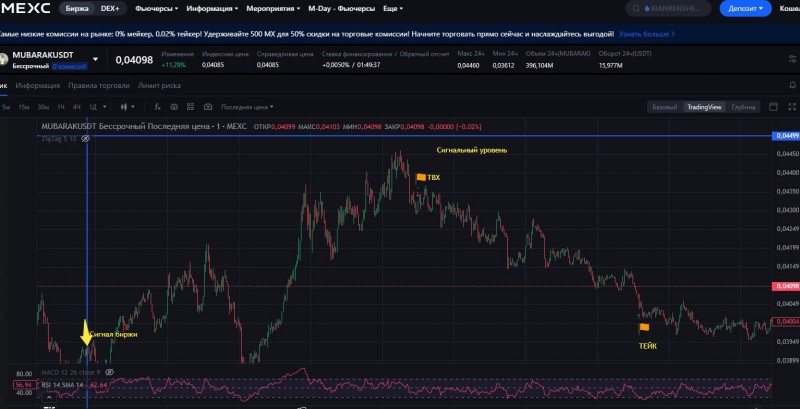The height and width of the screenshot is (409, 800).
Task: Open the Фьючерсы menu
Action: point(157,9)
